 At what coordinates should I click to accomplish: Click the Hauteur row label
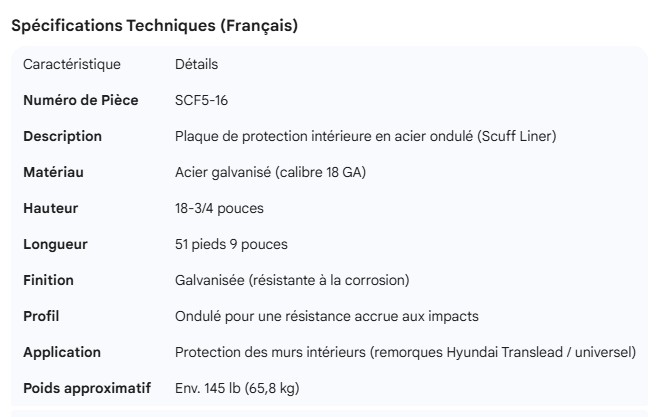point(50,209)
